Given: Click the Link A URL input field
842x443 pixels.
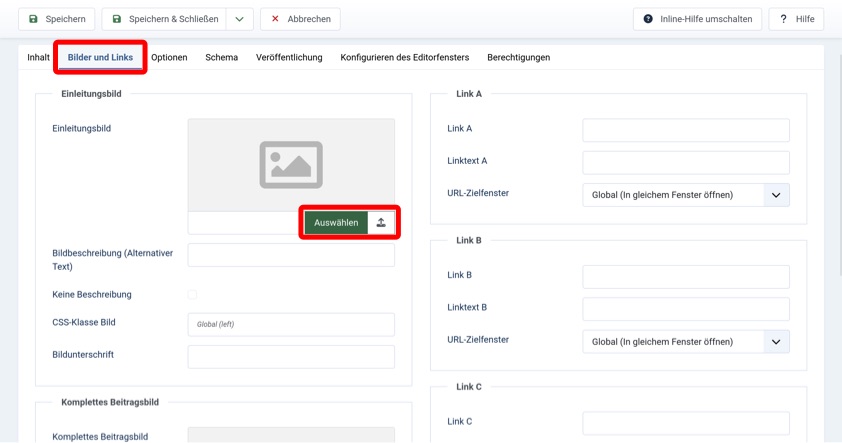Looking at the screenshot, I should point(686,130).
